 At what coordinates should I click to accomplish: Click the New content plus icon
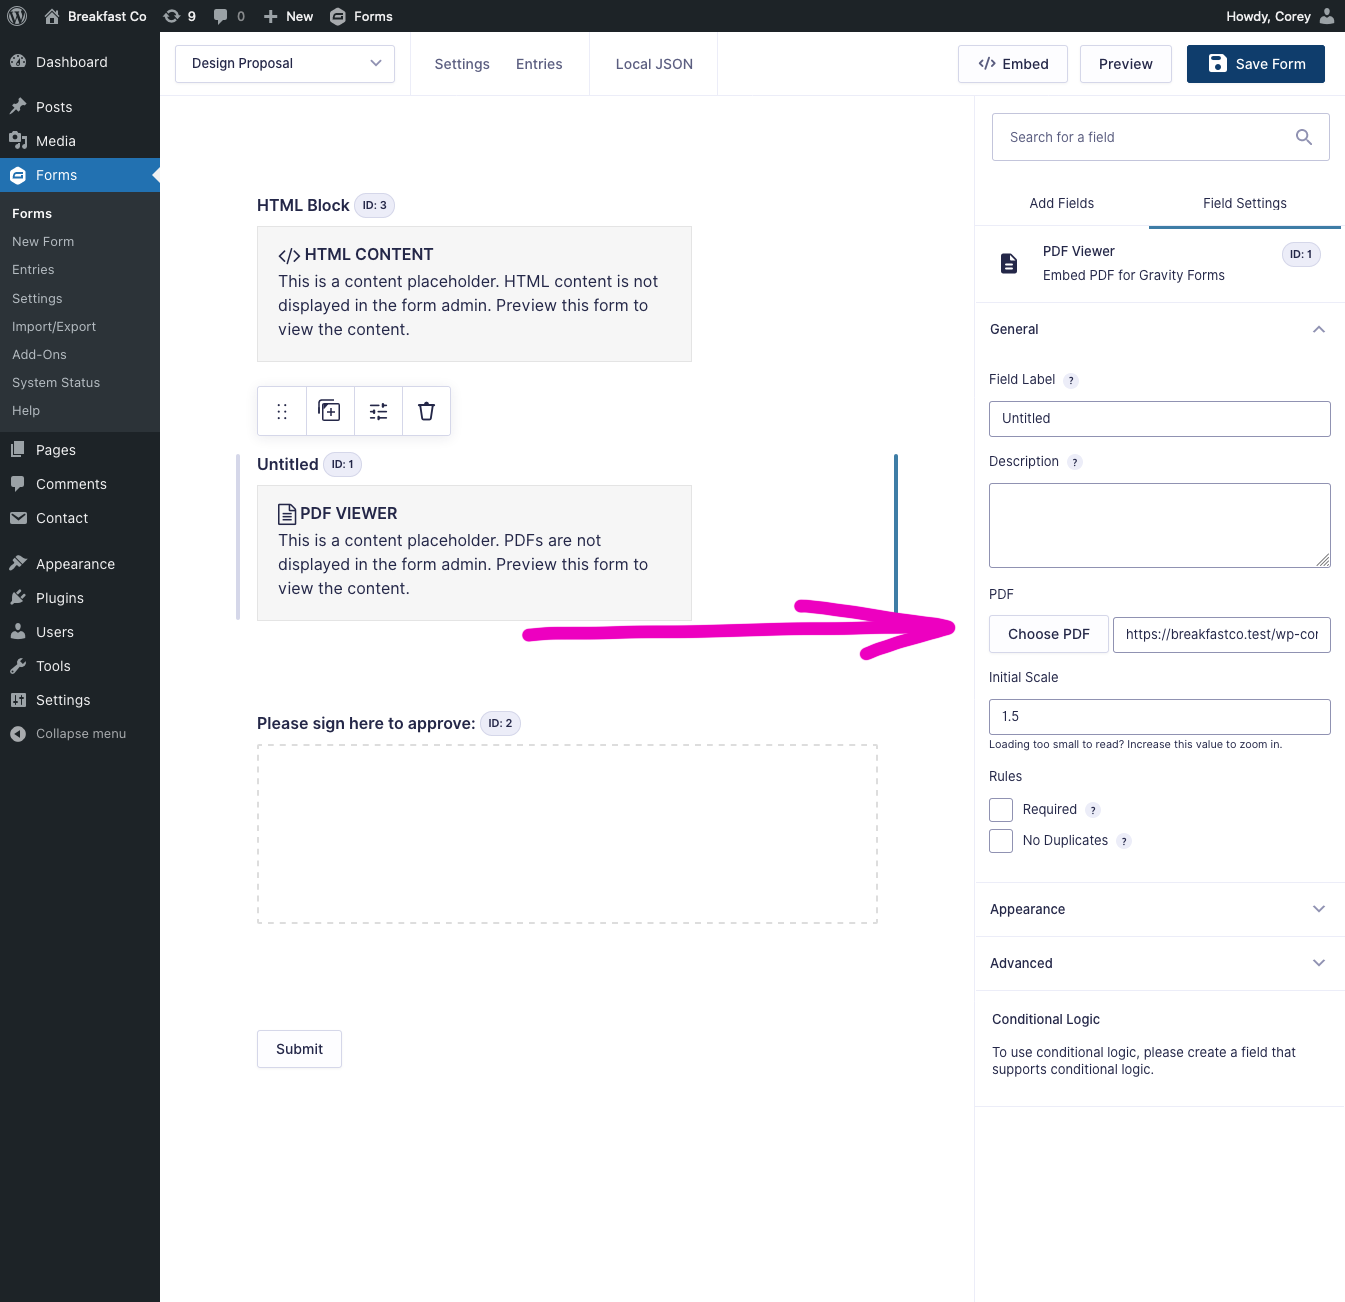(270, 16)
